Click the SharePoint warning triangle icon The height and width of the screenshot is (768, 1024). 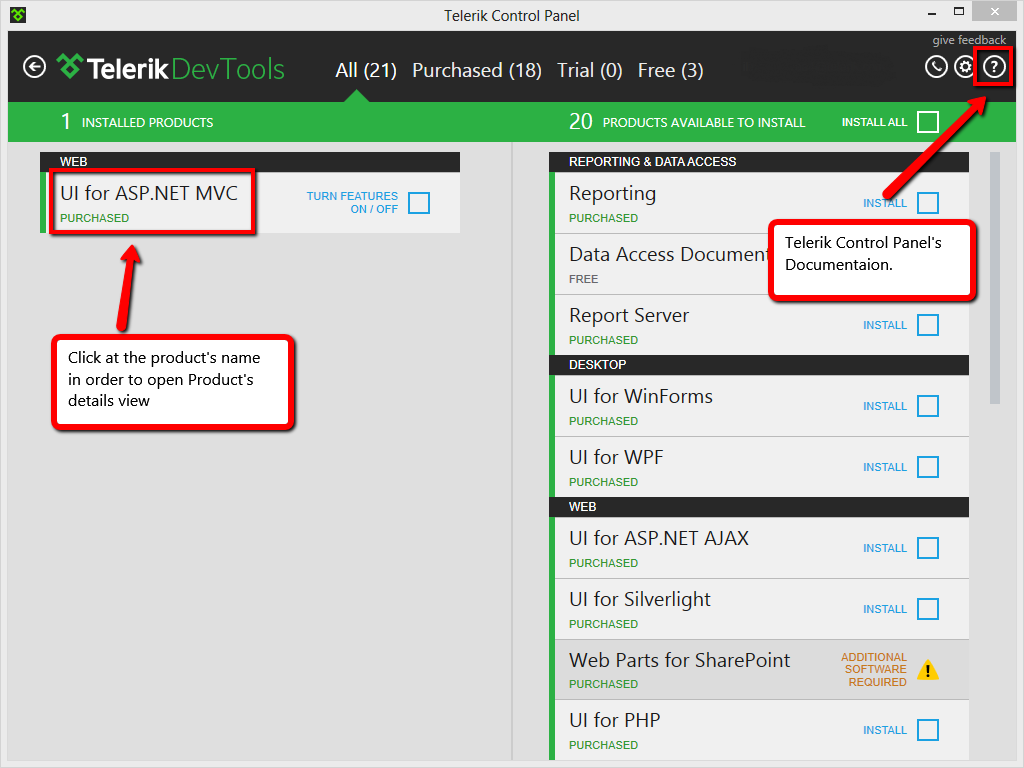928,670
